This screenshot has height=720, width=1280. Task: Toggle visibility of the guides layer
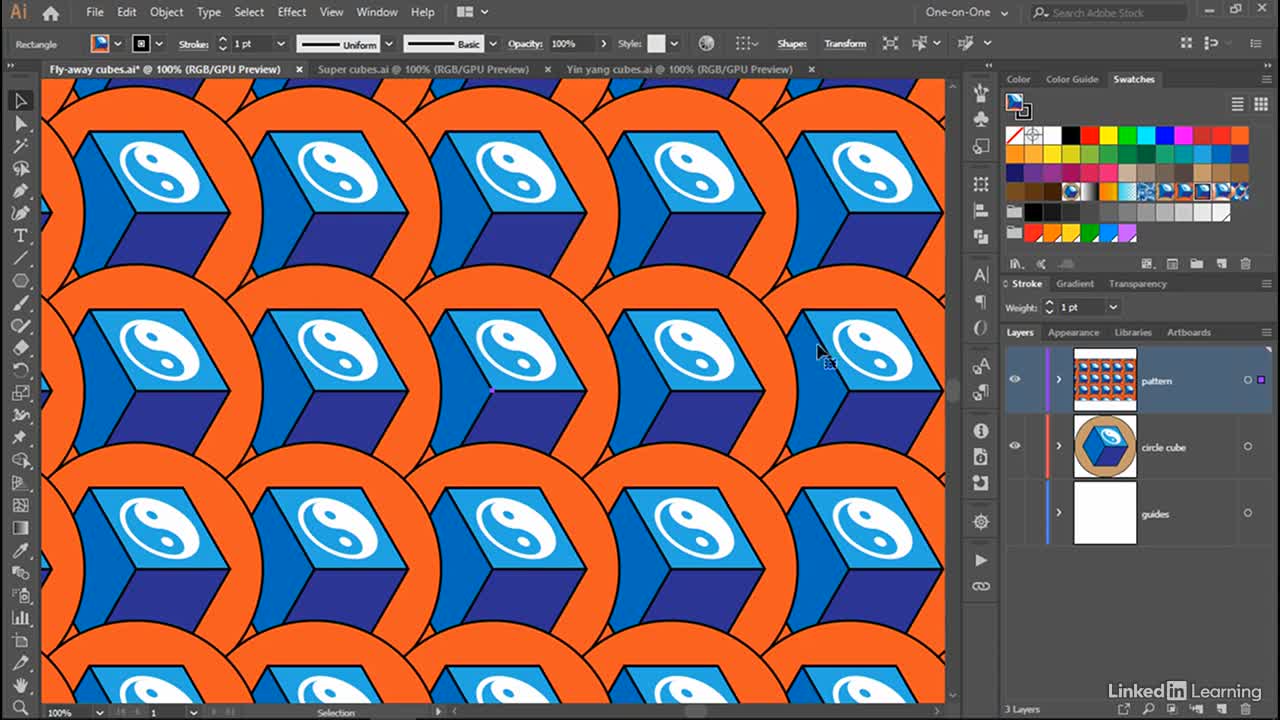coord(1015,513)
